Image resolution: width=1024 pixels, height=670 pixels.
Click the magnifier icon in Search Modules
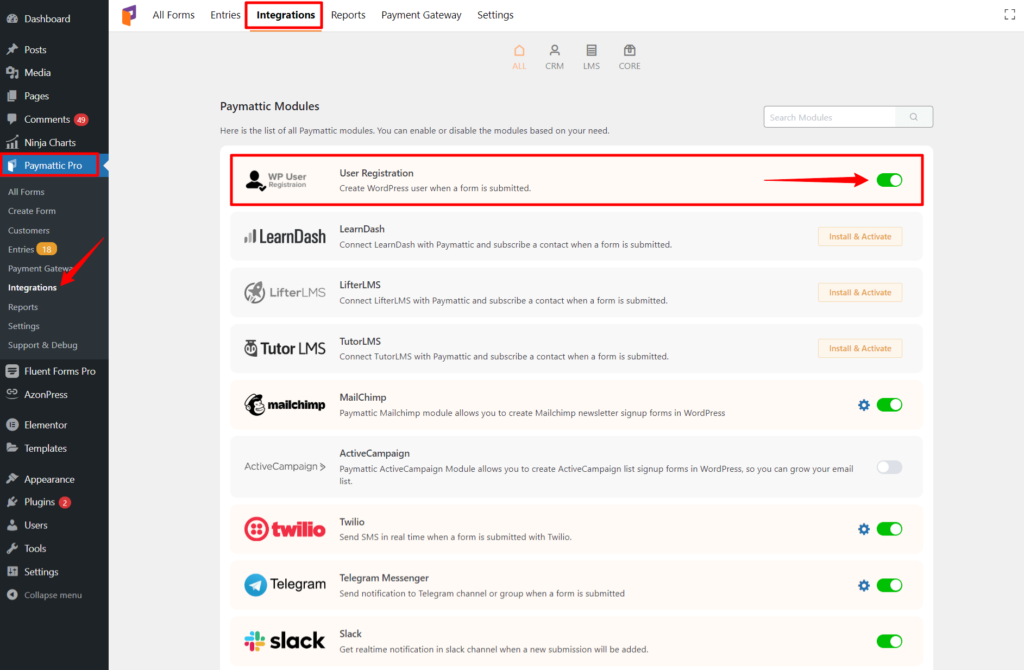[912, 116]
